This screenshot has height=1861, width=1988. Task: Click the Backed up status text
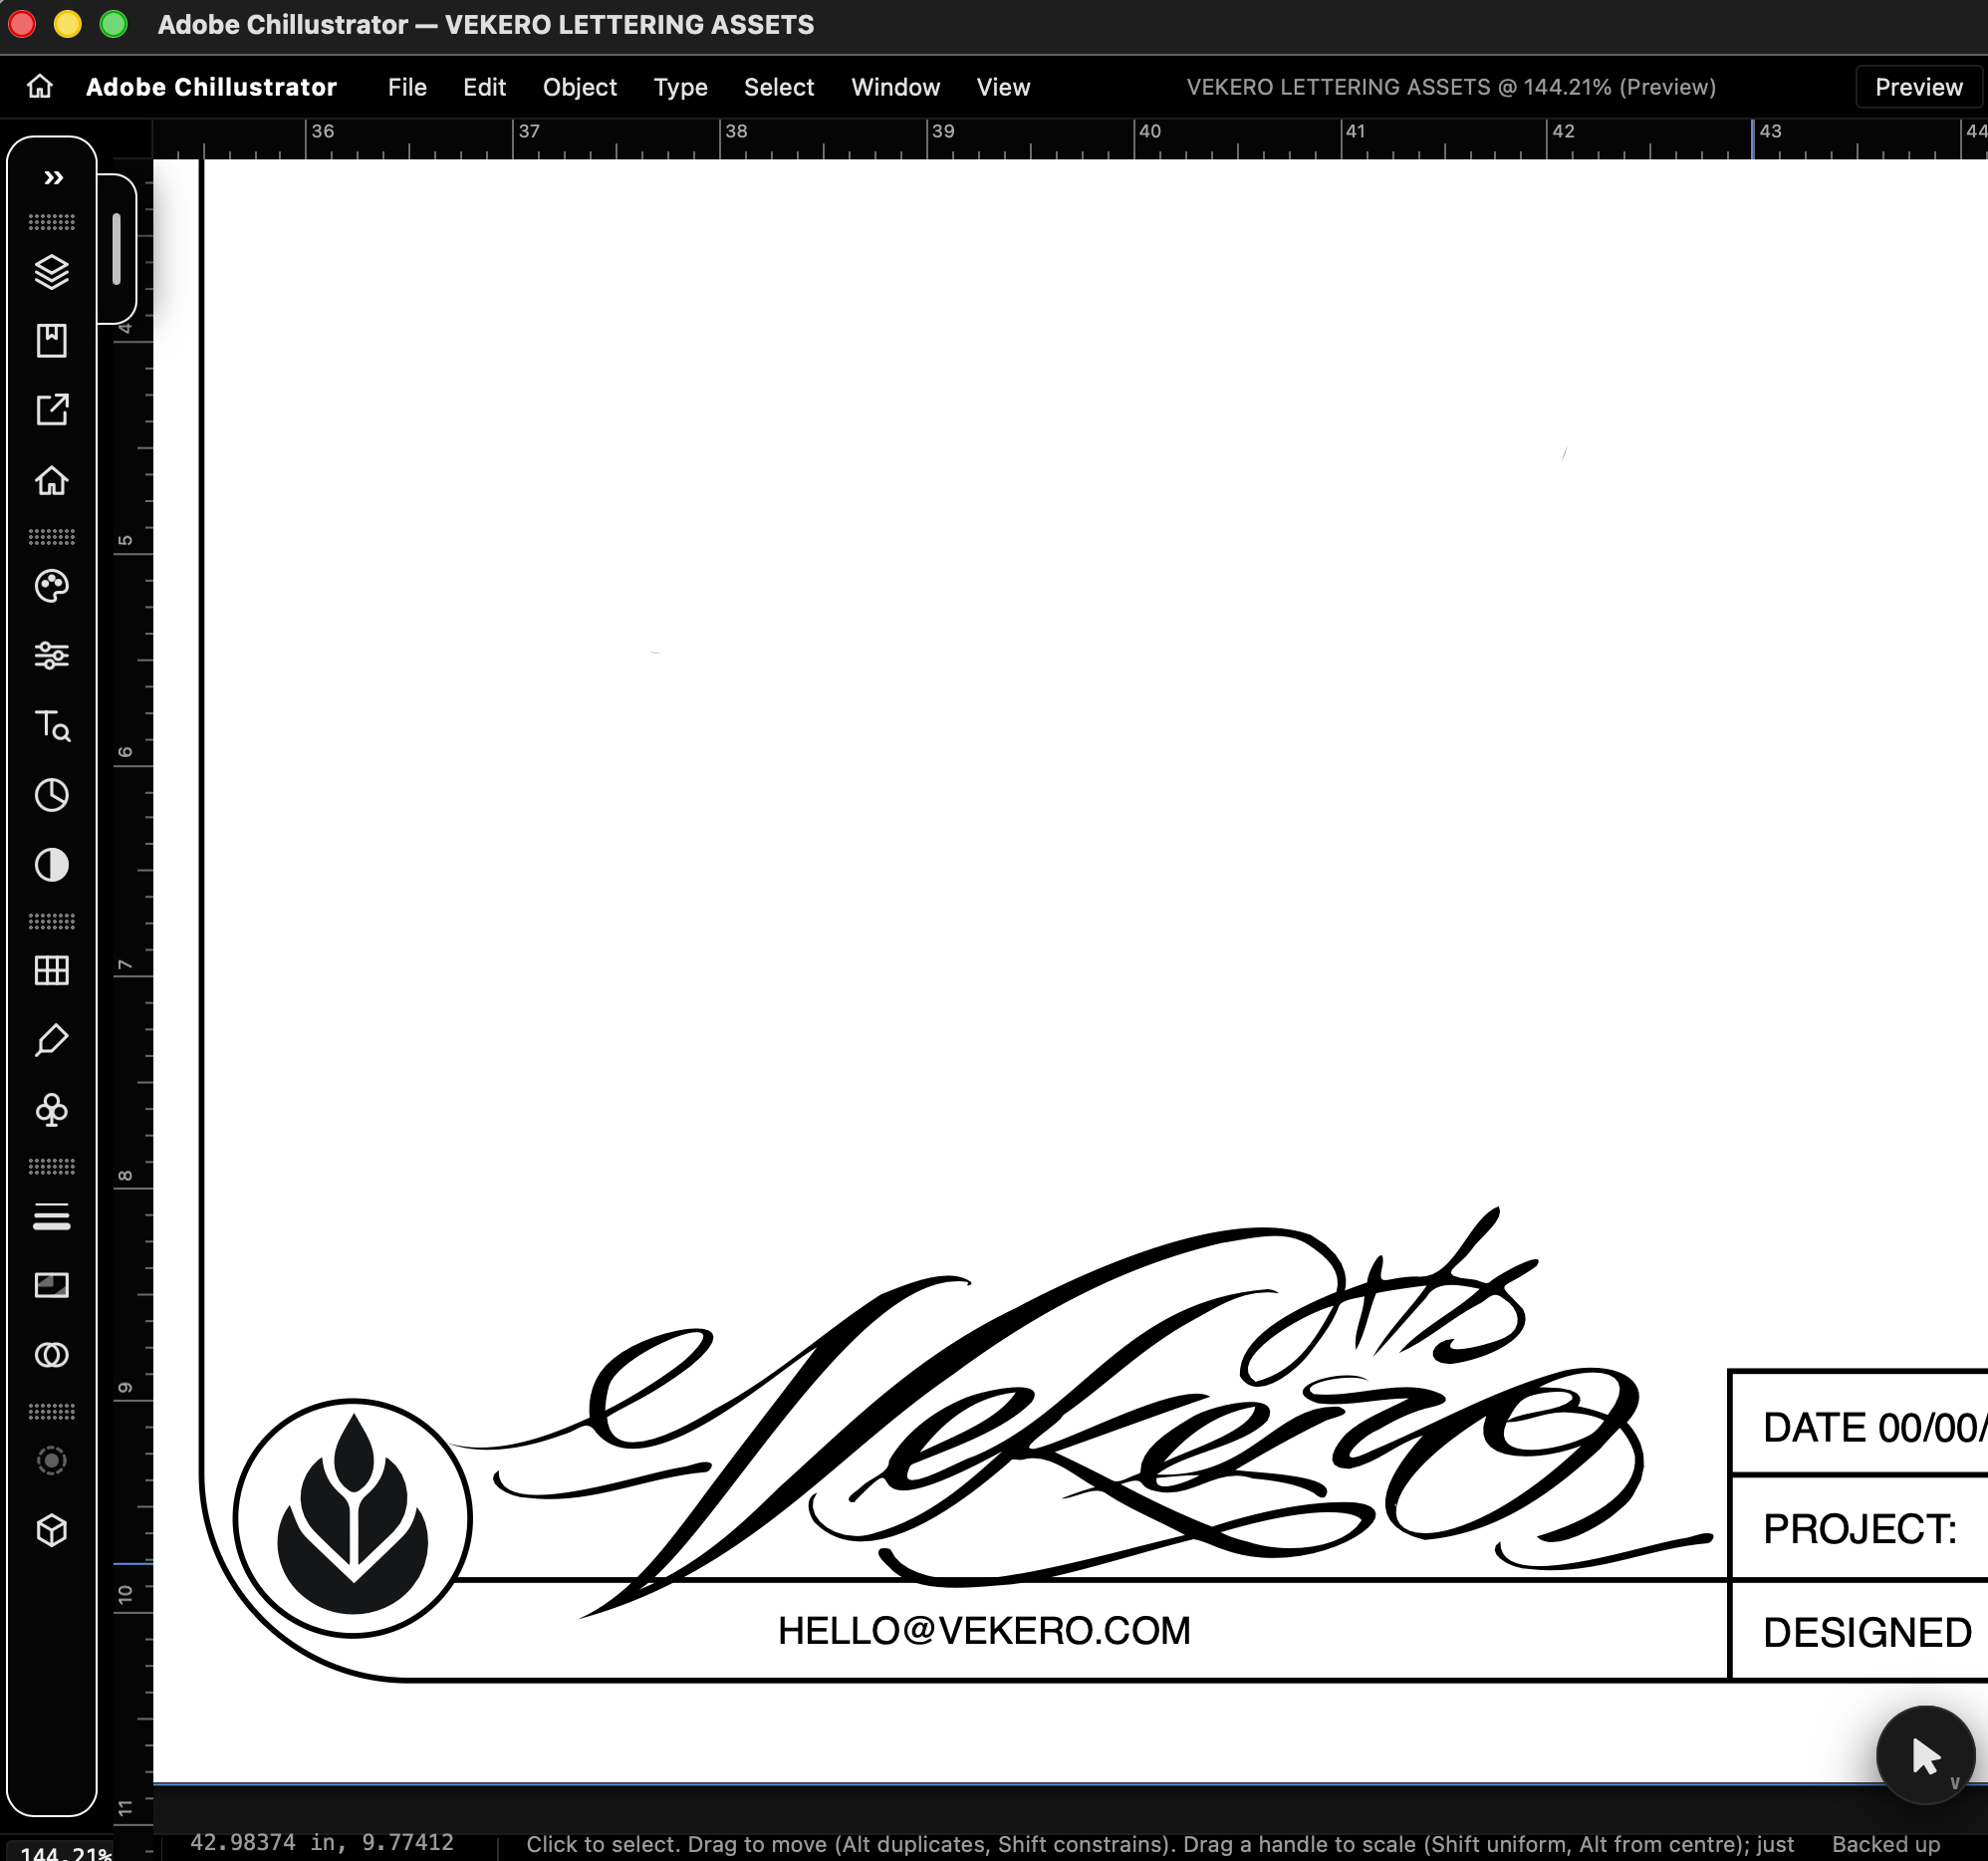[1886, 1844]
